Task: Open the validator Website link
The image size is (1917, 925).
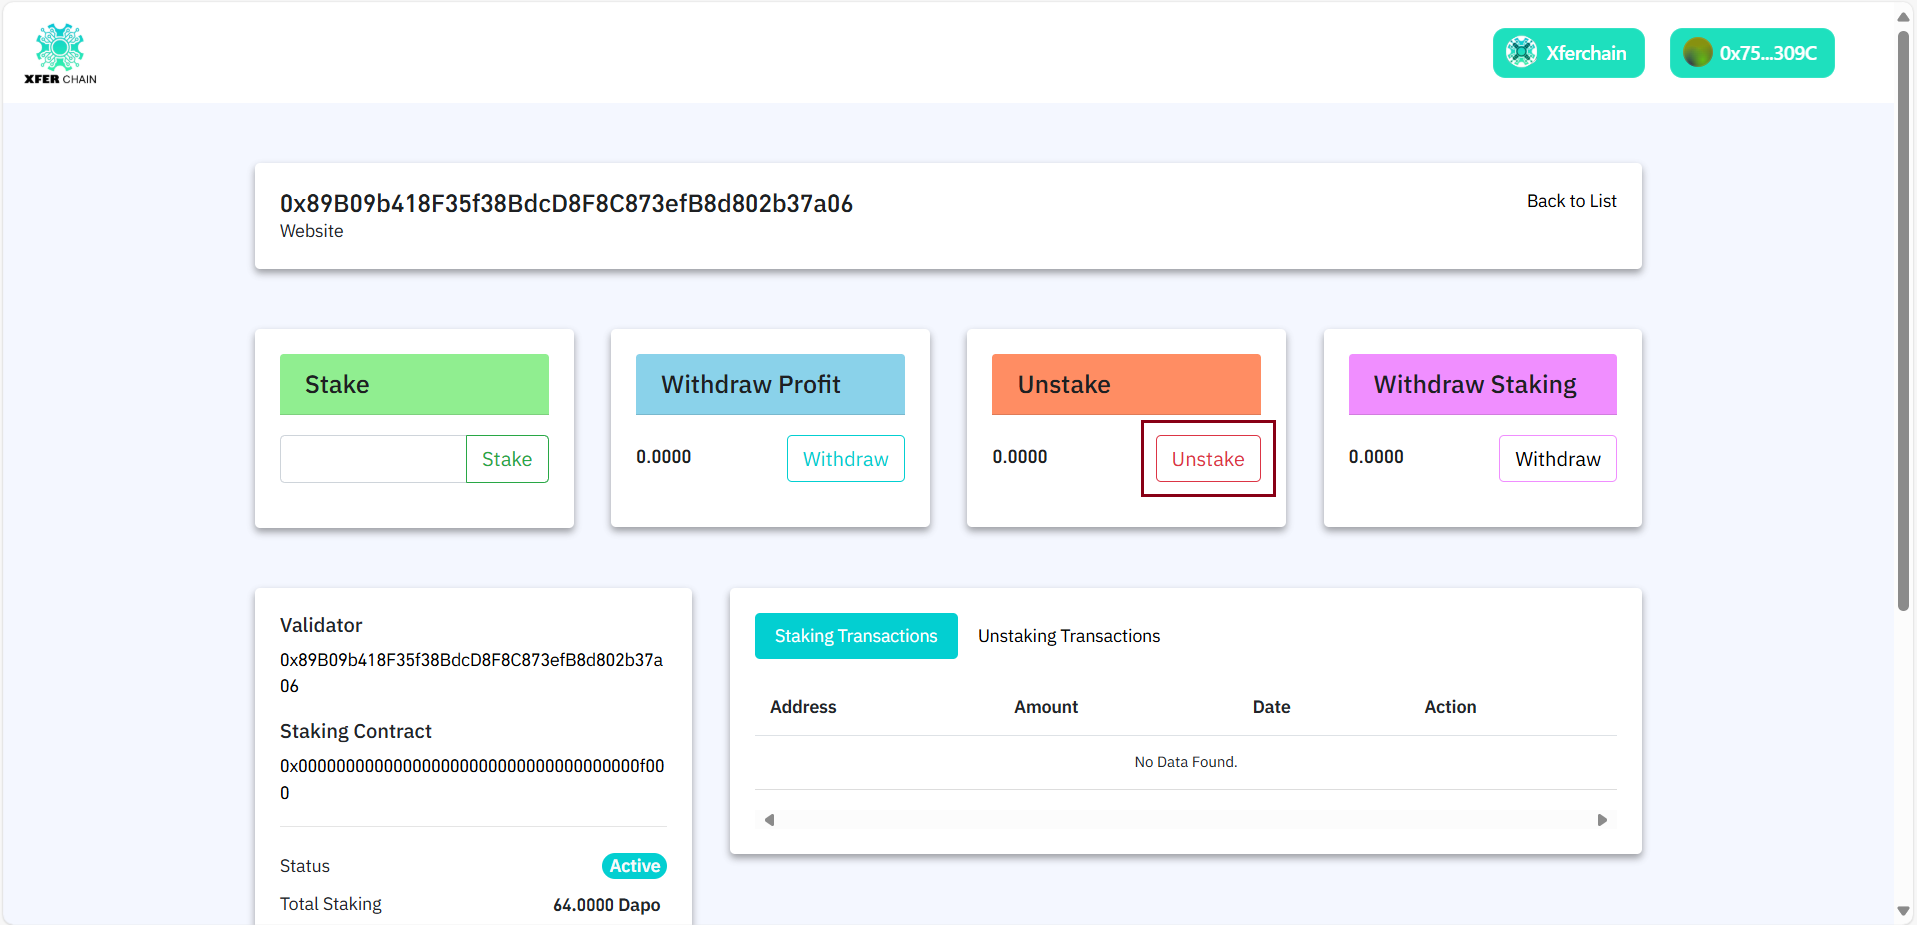Action: tap(310, 231)
